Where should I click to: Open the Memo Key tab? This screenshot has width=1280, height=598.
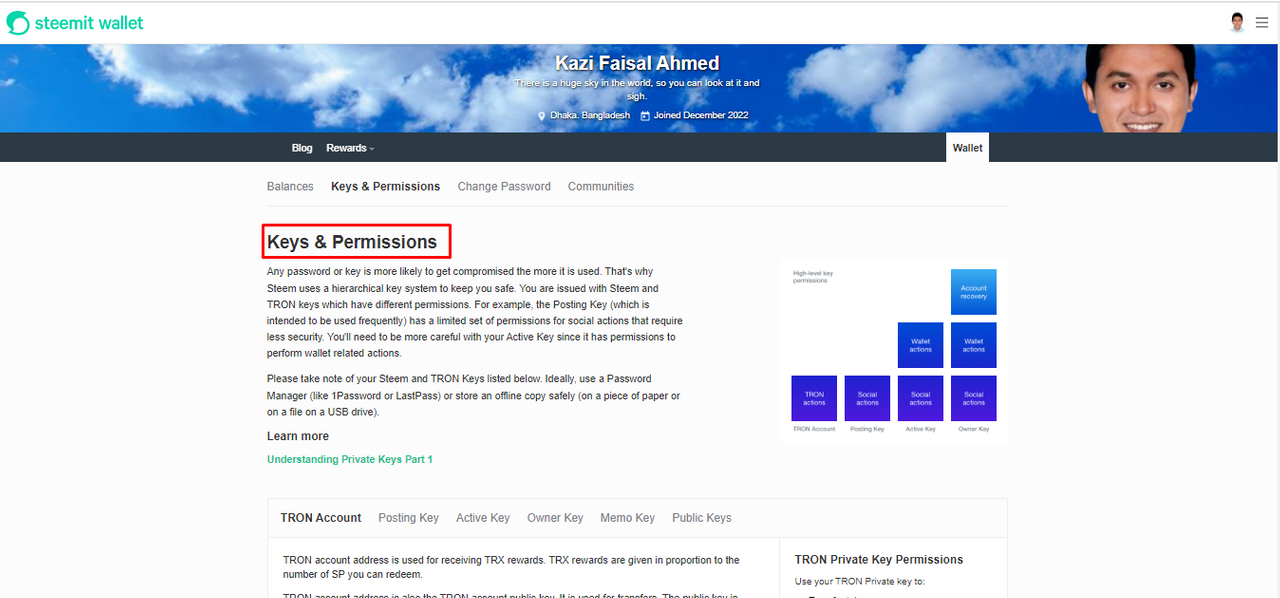coord(627,518)
